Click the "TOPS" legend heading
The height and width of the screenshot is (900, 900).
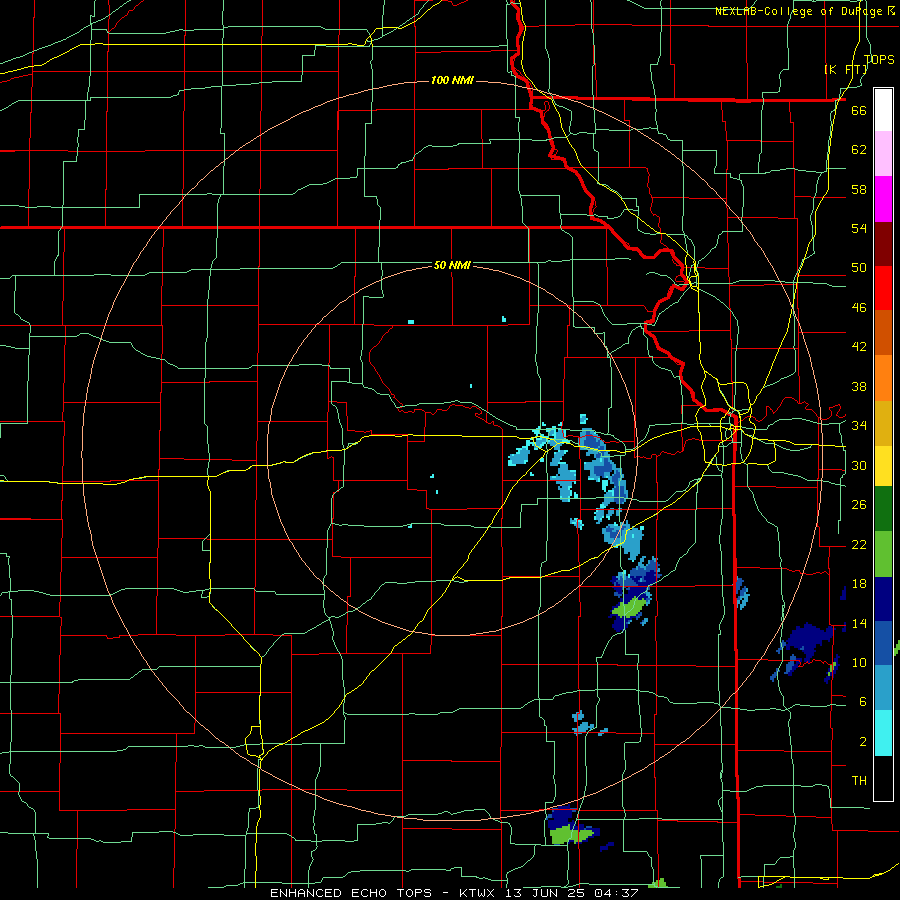[879, 59]
